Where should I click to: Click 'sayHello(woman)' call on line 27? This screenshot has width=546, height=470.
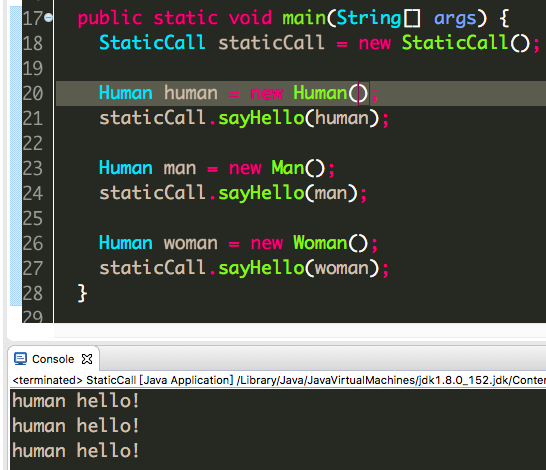click(298, 268)
